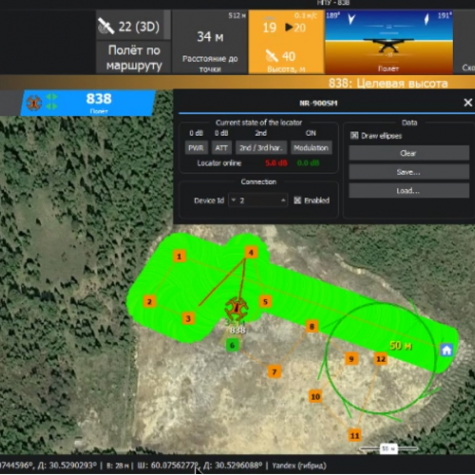This screenshot has width=475, height=475.
Task: Click drone icon in 838 vehicle tab
Action: coord(34,103)
